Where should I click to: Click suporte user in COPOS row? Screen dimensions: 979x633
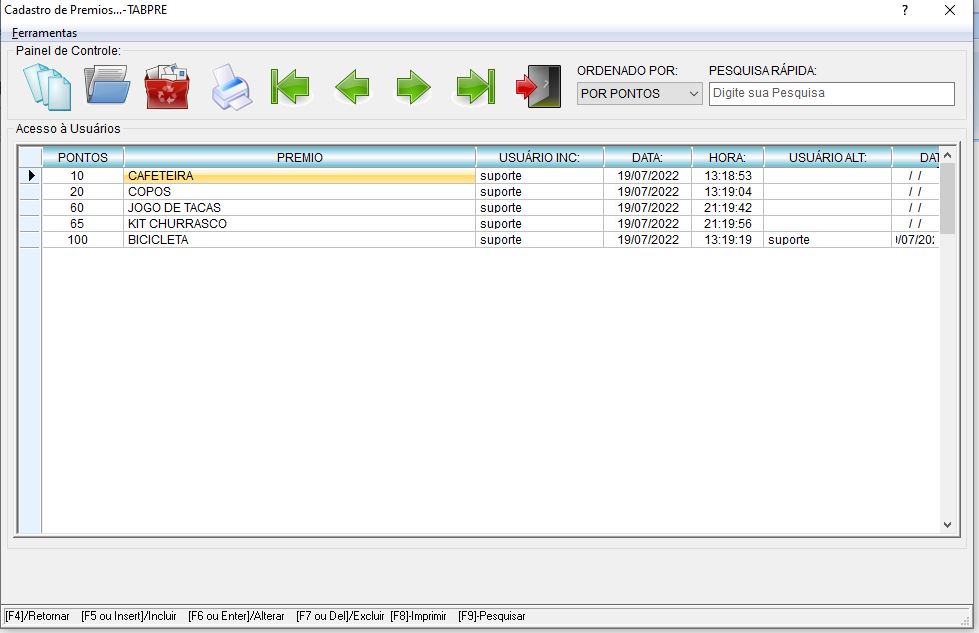click(x=539, y=192)
